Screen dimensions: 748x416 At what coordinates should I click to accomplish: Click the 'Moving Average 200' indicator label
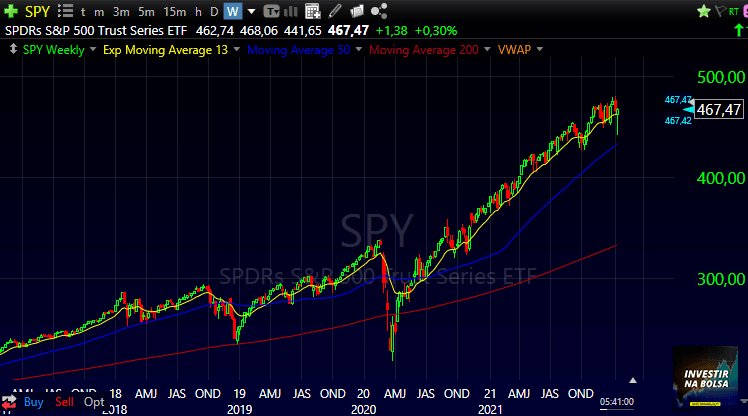(x=424, y=50)
